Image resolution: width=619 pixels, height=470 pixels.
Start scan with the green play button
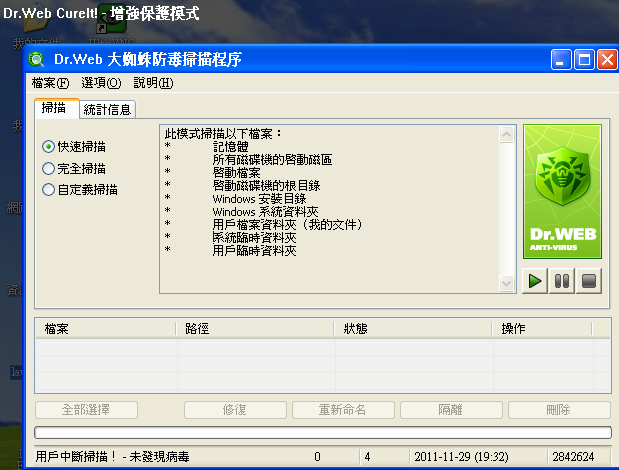(535, 281)
